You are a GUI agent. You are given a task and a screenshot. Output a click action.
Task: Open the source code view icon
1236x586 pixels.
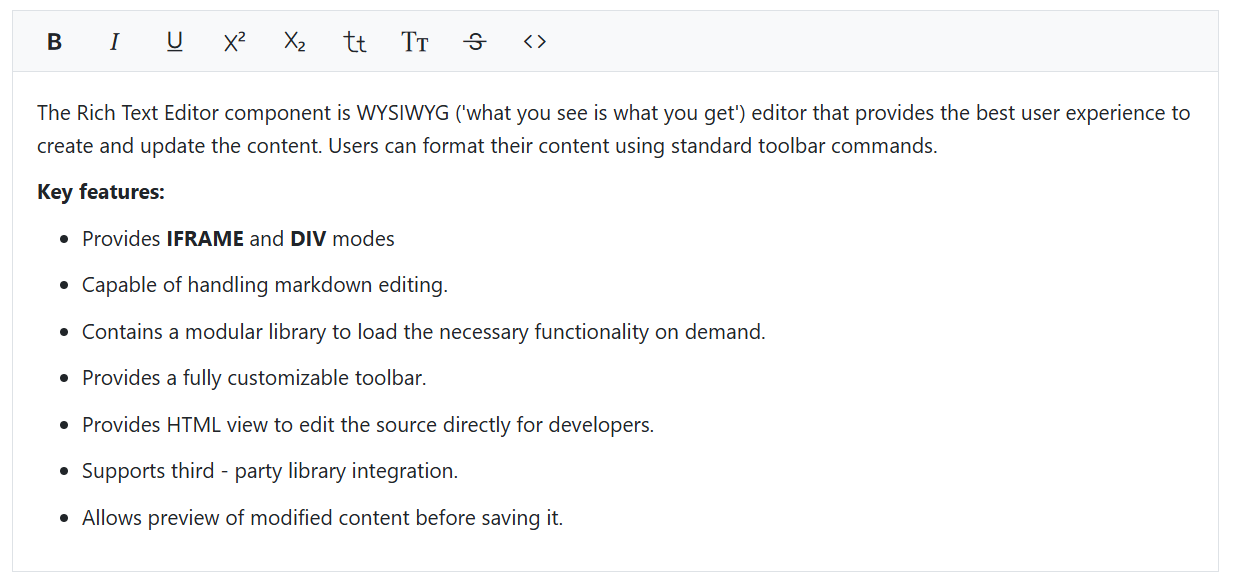tap(534, 41)
